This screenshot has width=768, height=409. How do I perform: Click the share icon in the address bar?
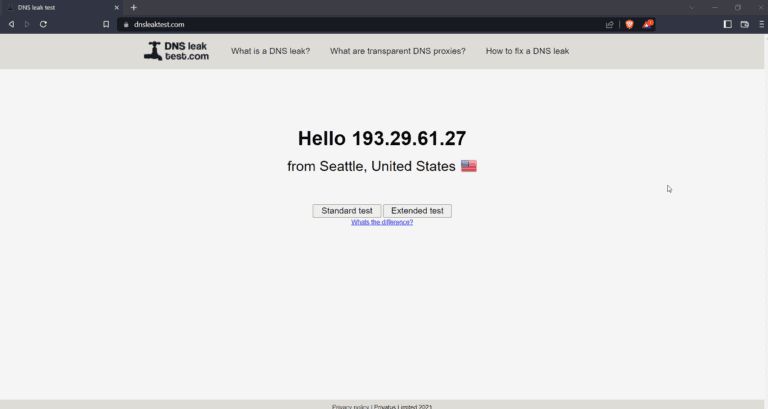[x=609, y=24]
